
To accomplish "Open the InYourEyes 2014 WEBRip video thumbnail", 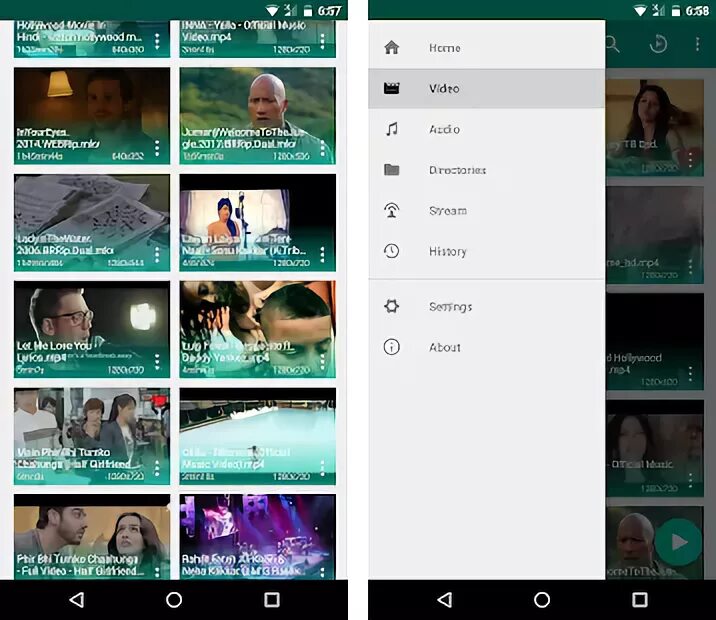I will 92,116.
